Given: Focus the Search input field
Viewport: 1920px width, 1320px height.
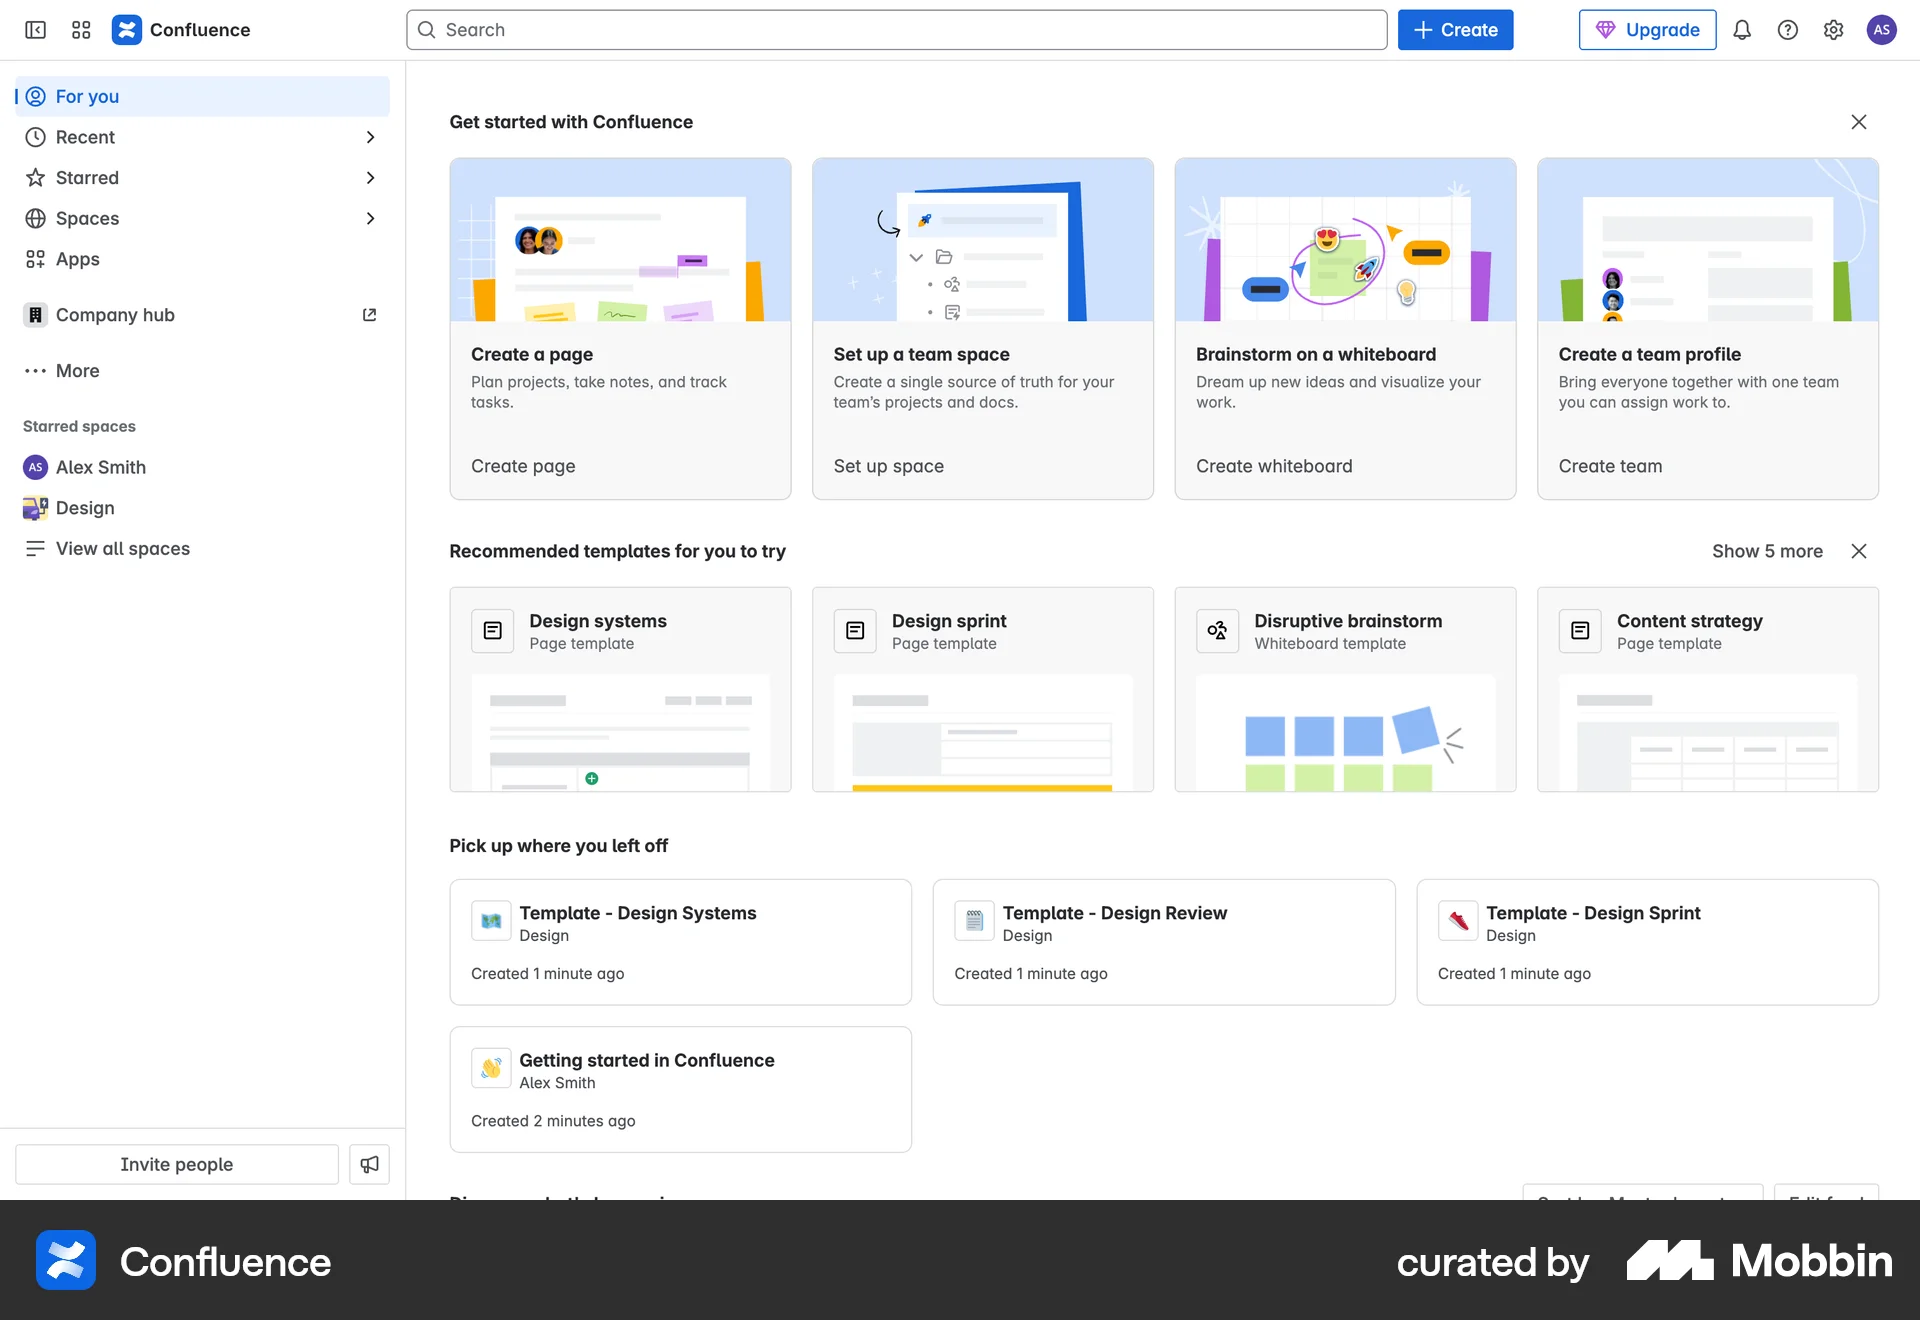Looking at the screenshot, I should pyautogui.click(x=896, y=30).
